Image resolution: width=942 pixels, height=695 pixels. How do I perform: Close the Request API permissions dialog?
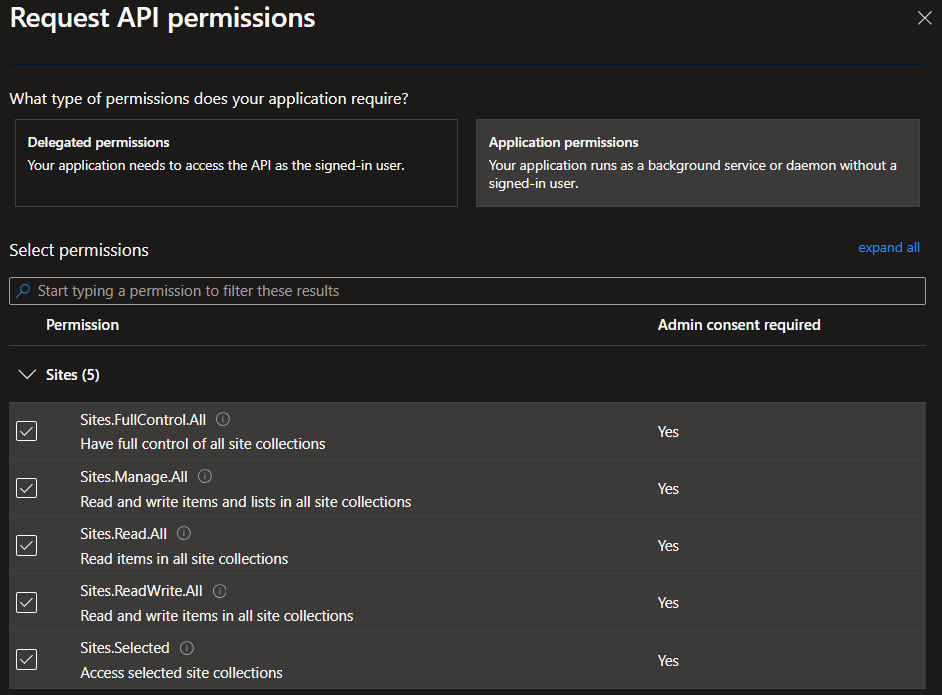[924, 17]
